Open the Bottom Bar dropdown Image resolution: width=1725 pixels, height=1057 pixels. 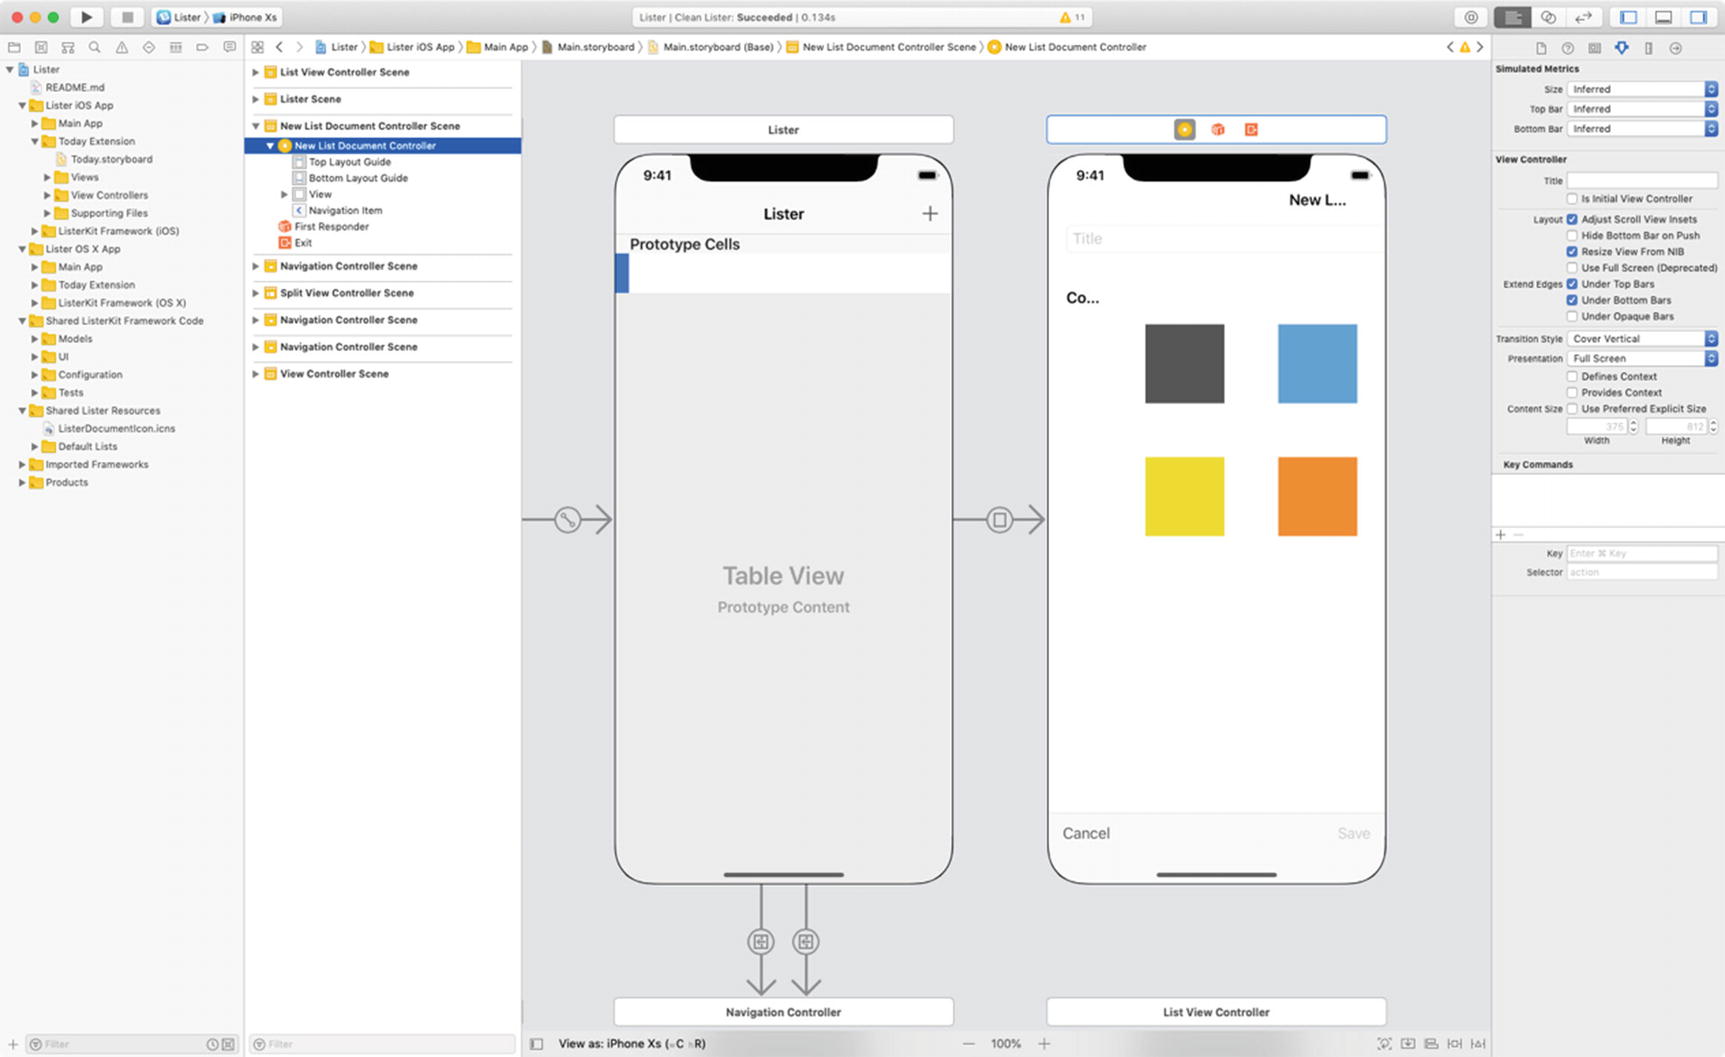(1642, 129)
